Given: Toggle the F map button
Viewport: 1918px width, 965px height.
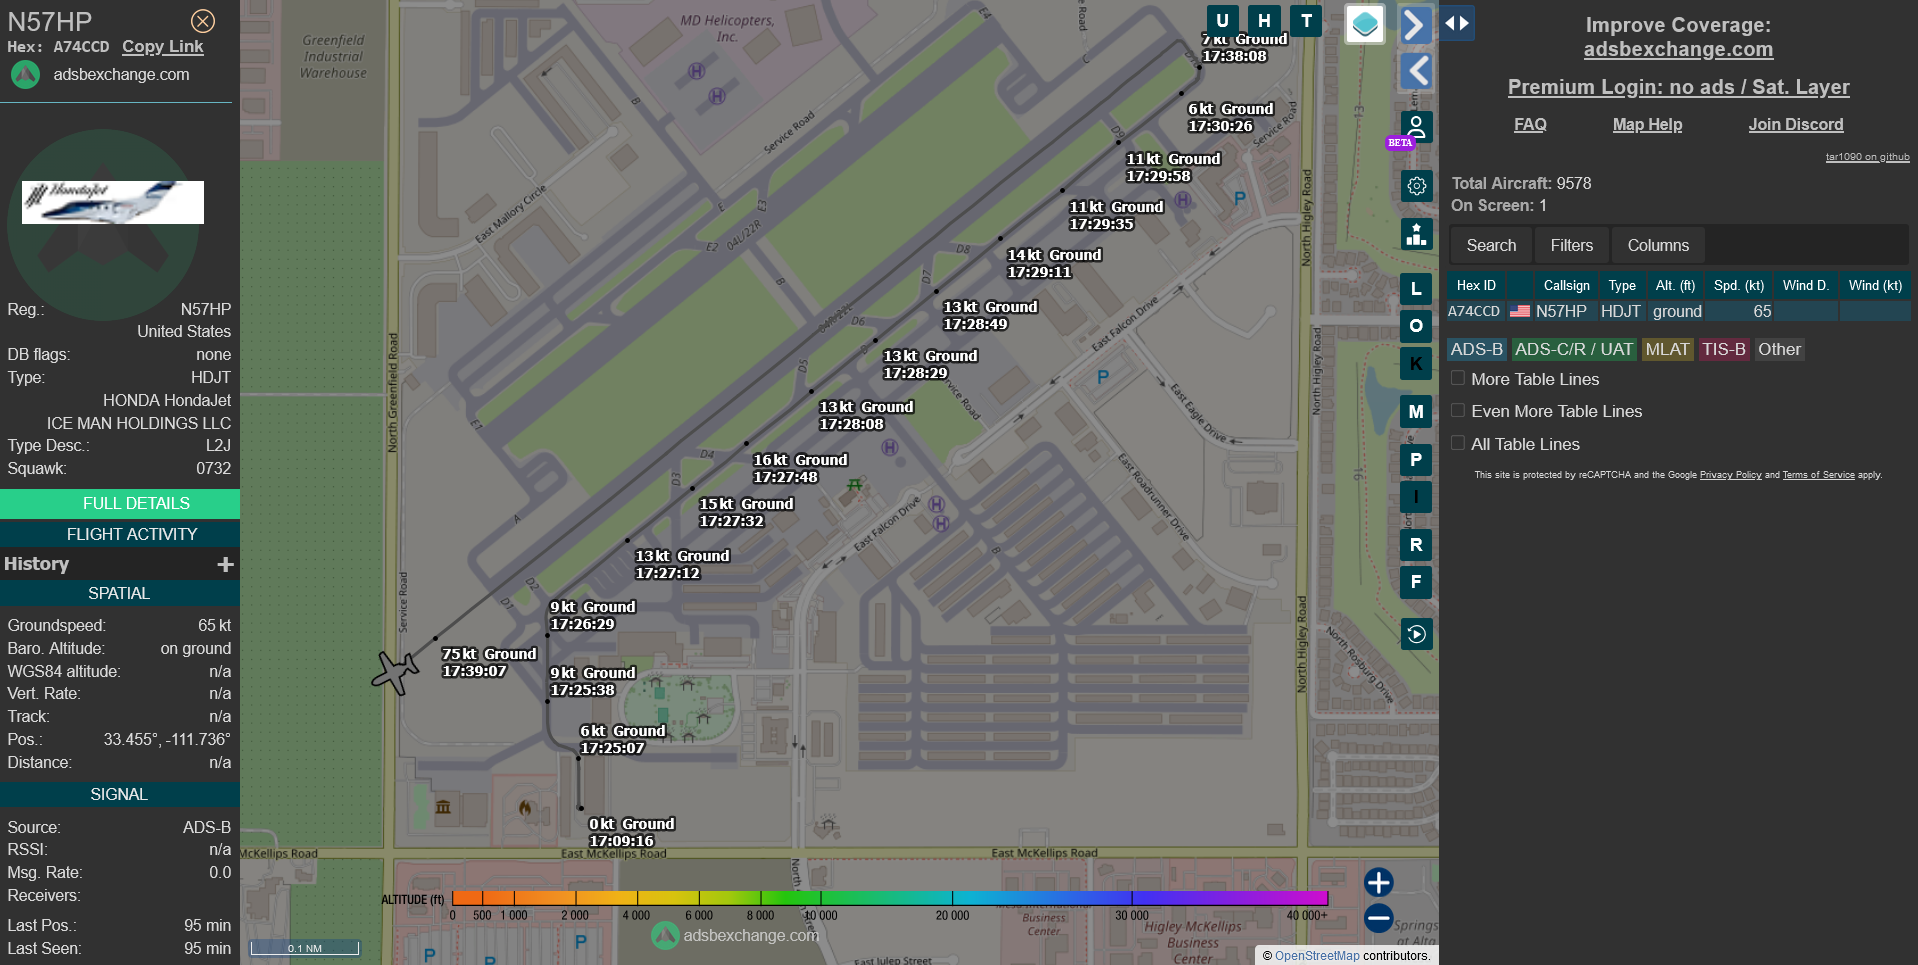Looking at the screenshot, I should (x=1416, y=582).
